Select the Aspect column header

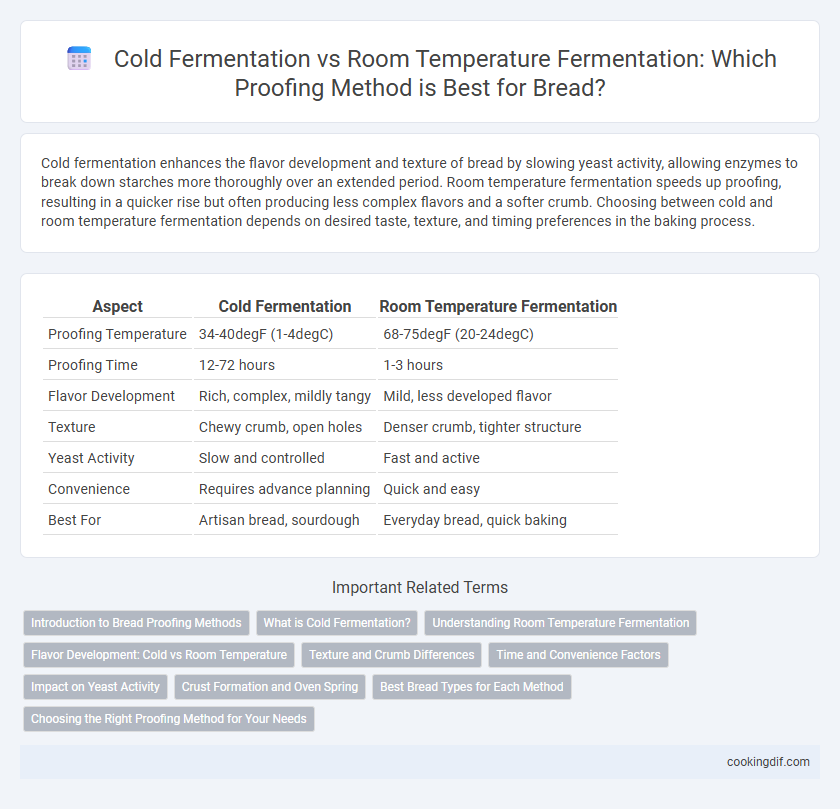point(117,306)
